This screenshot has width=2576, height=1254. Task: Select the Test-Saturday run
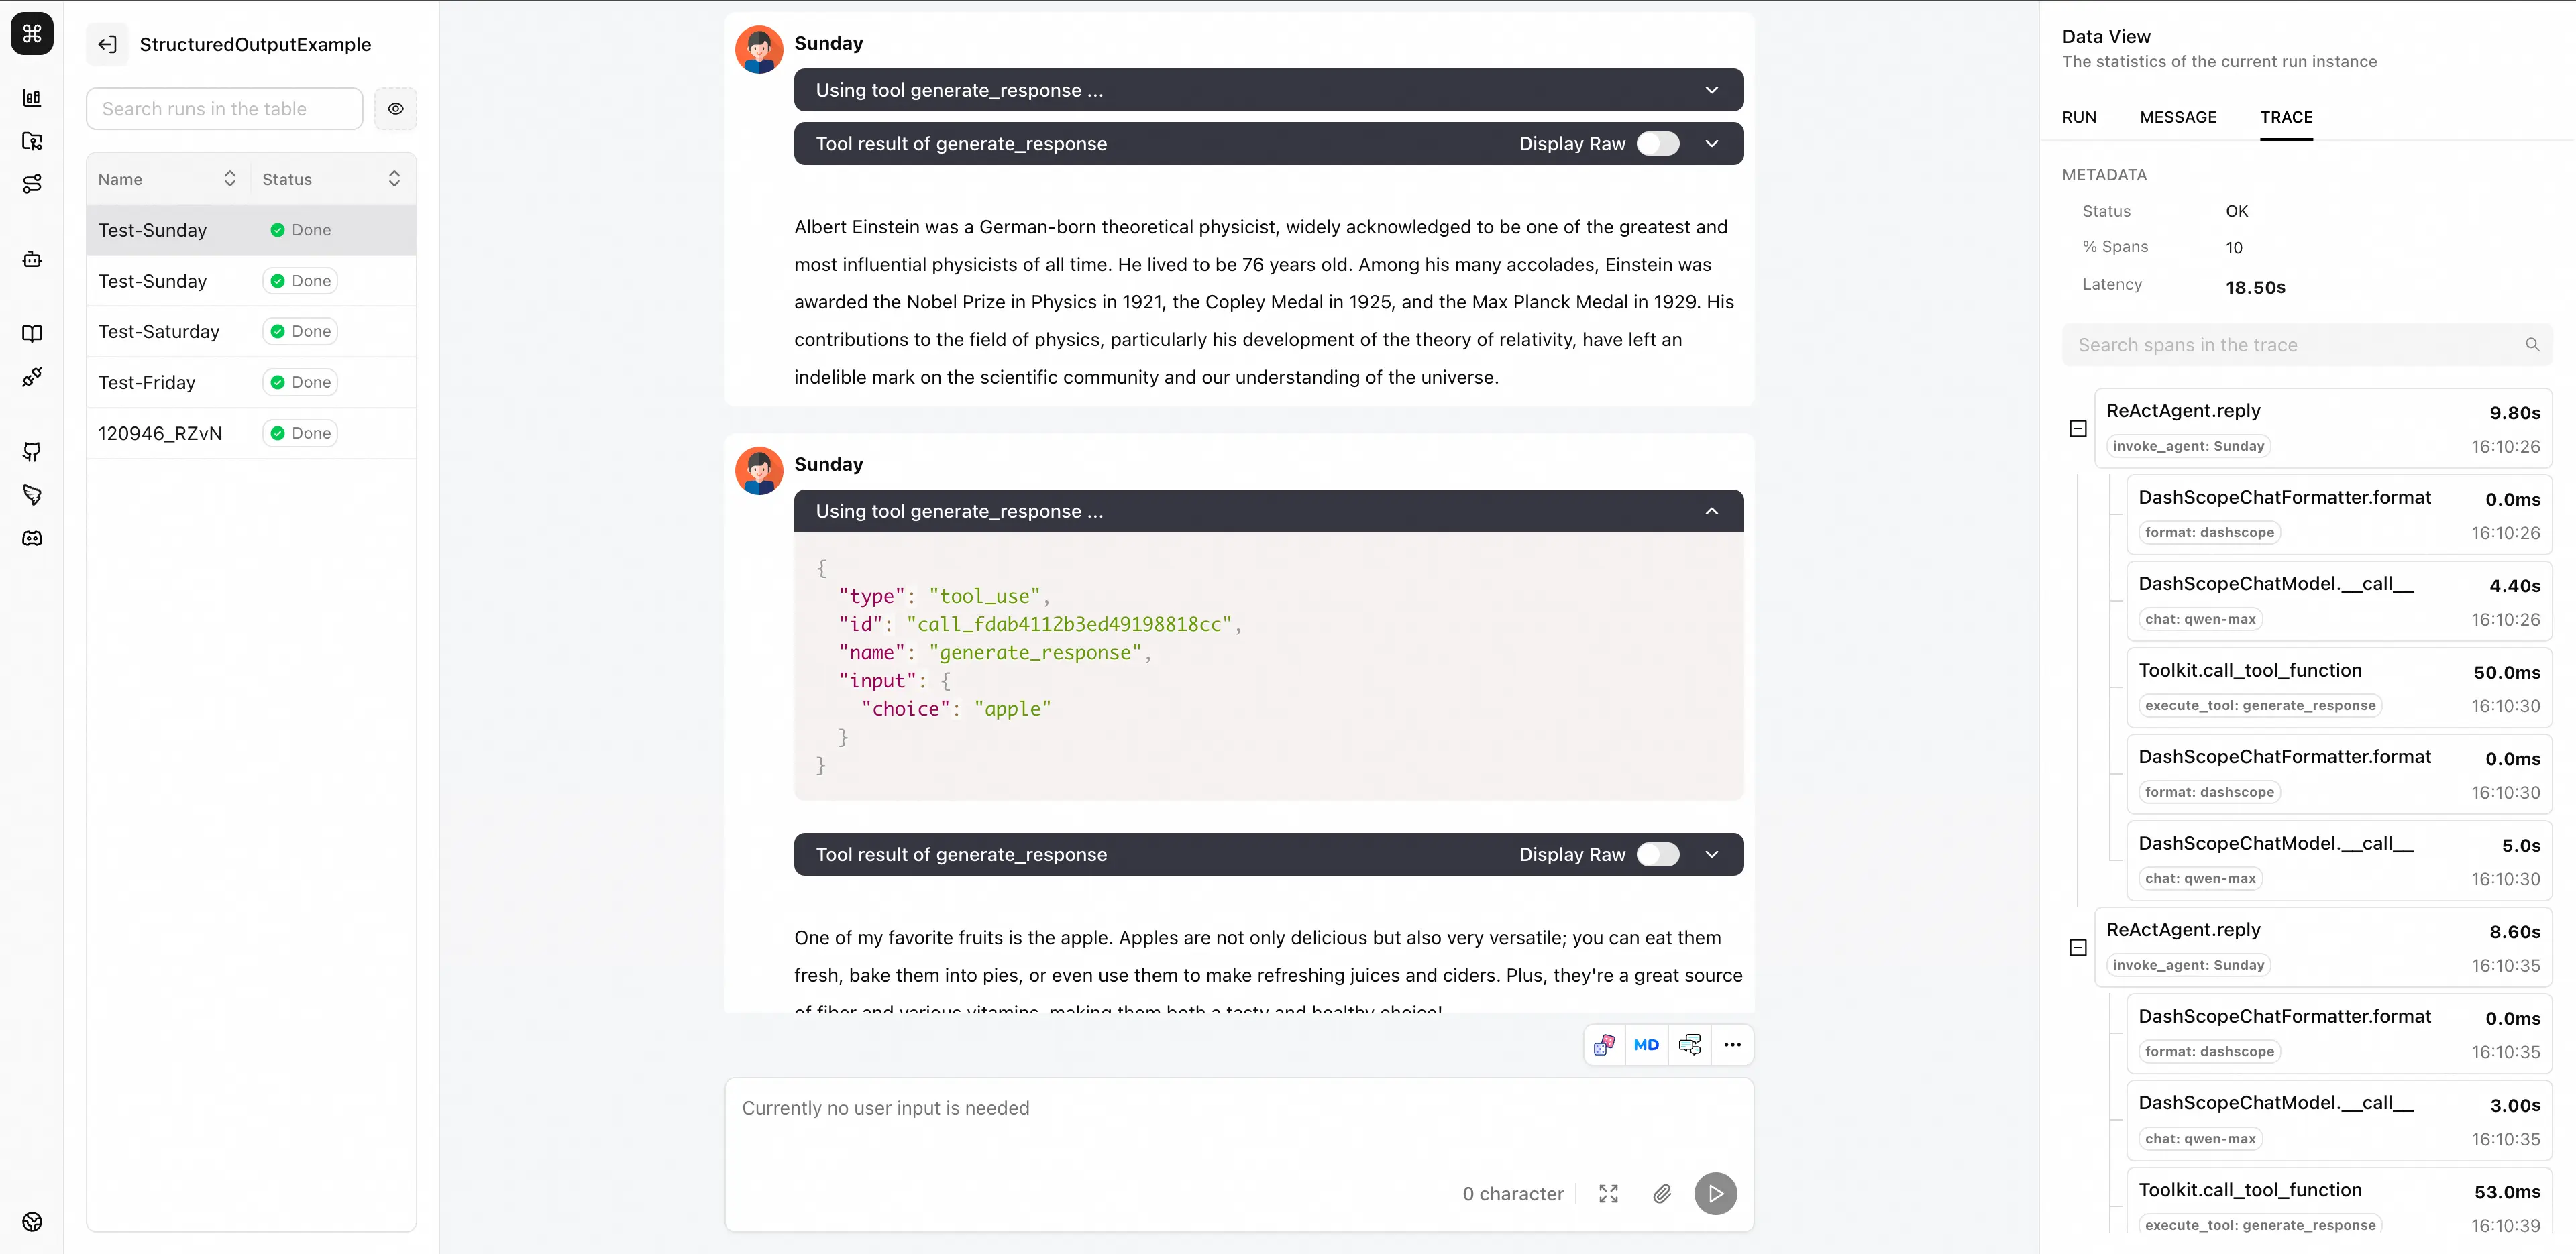pos(159,332)
